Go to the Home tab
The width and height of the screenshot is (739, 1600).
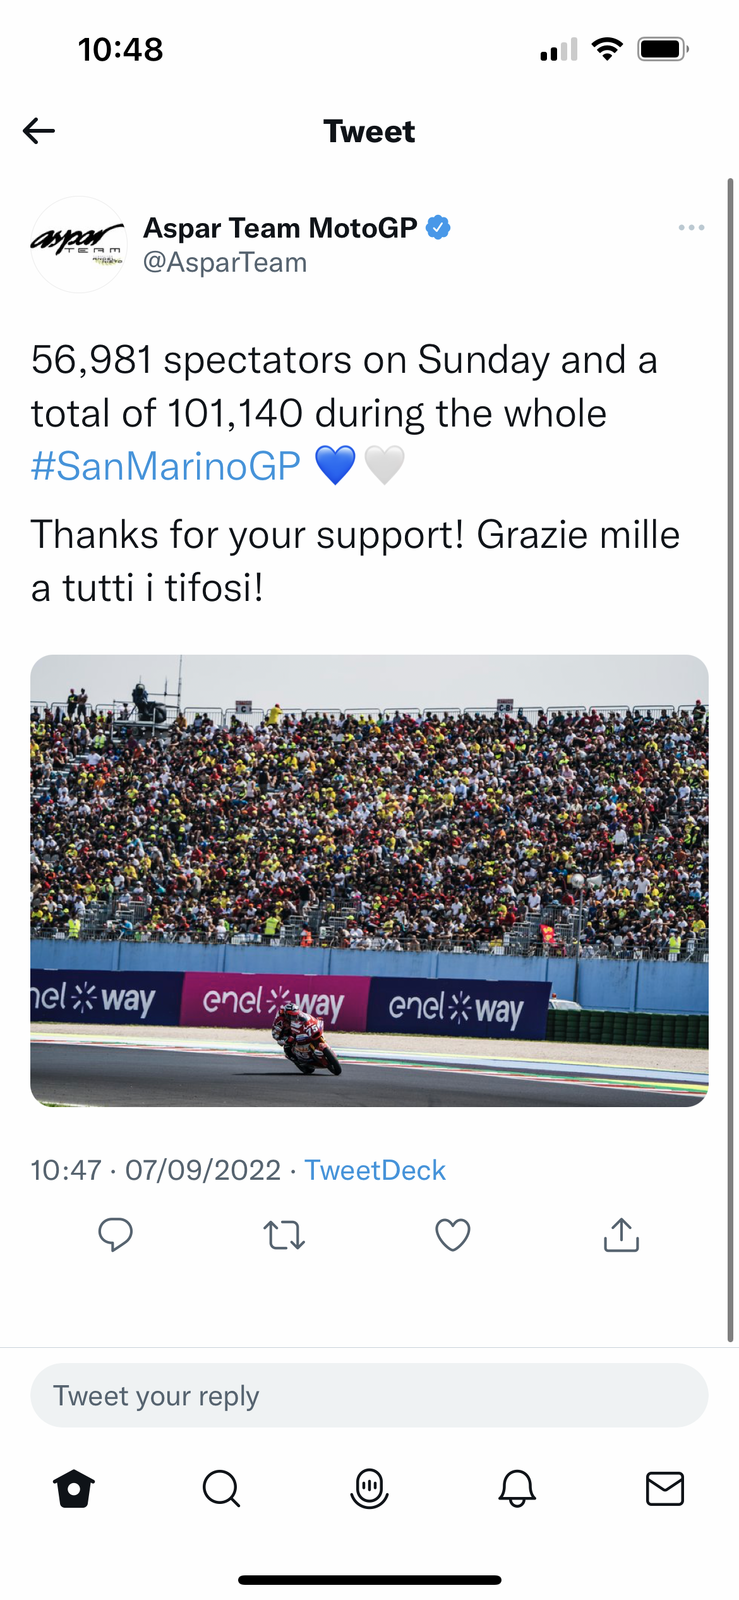[74, 1489]
